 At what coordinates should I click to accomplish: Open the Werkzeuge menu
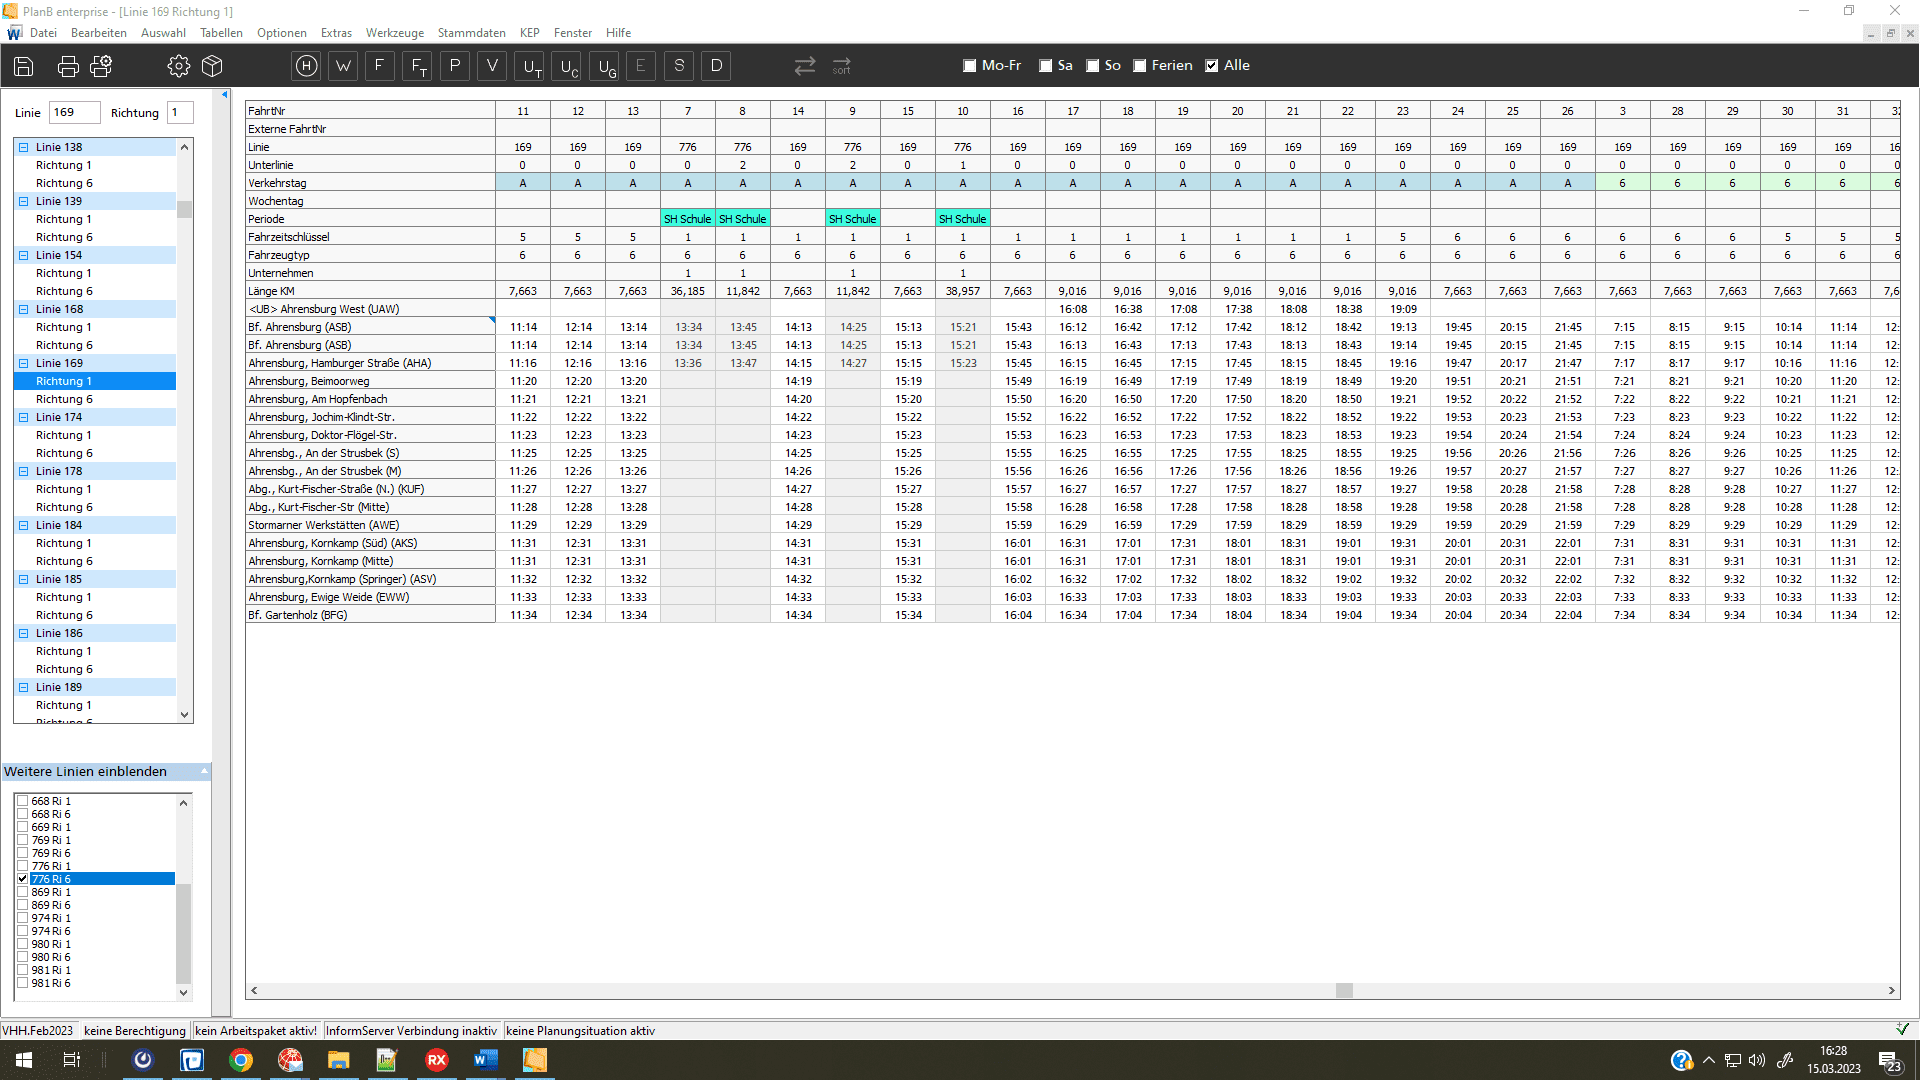394,33
